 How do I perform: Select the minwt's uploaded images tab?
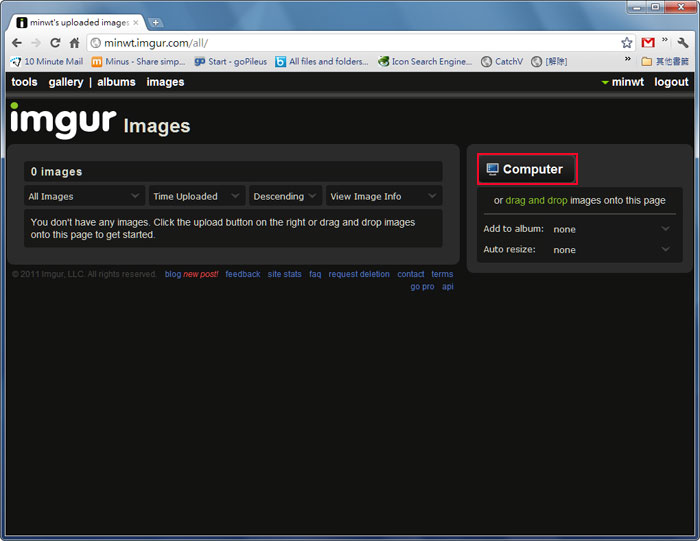[77, 22]
